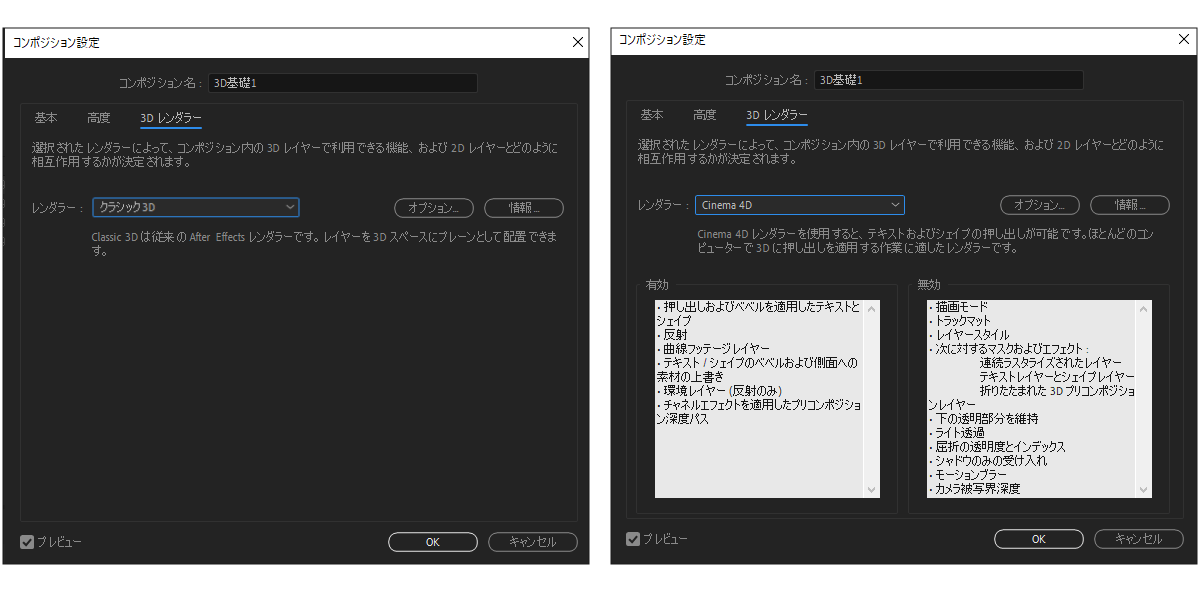Click the up arrow of 有効 list scrollbar

[872, 308]
